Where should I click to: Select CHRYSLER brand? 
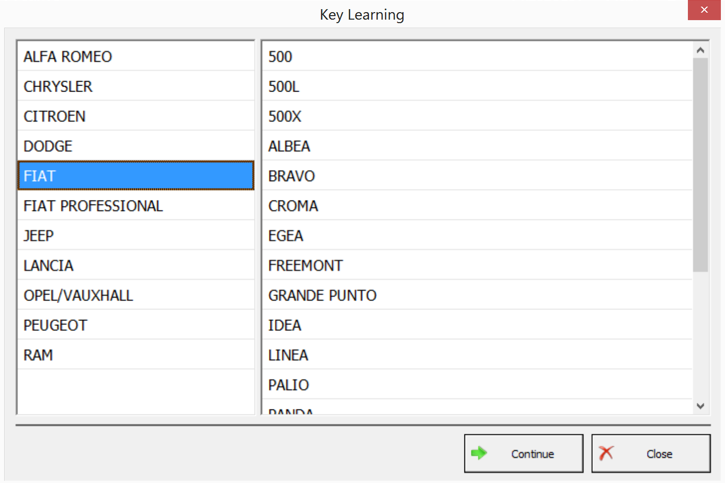[135, 86]
